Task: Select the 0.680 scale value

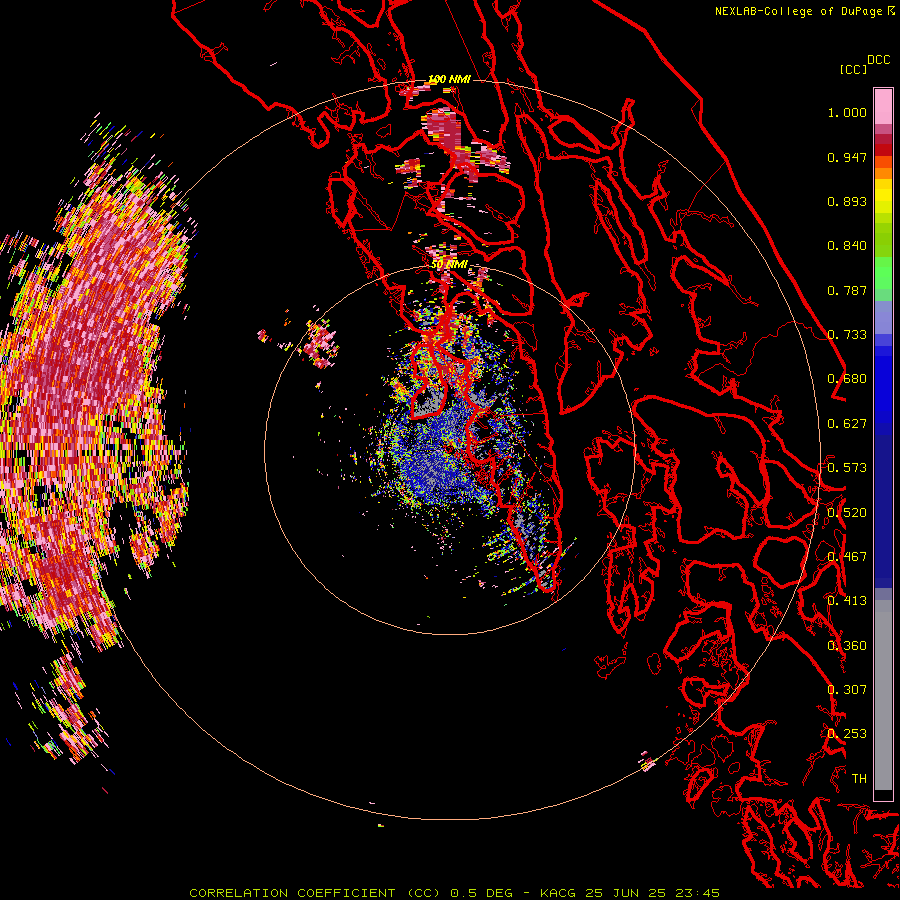Action: tap(847, 379)
